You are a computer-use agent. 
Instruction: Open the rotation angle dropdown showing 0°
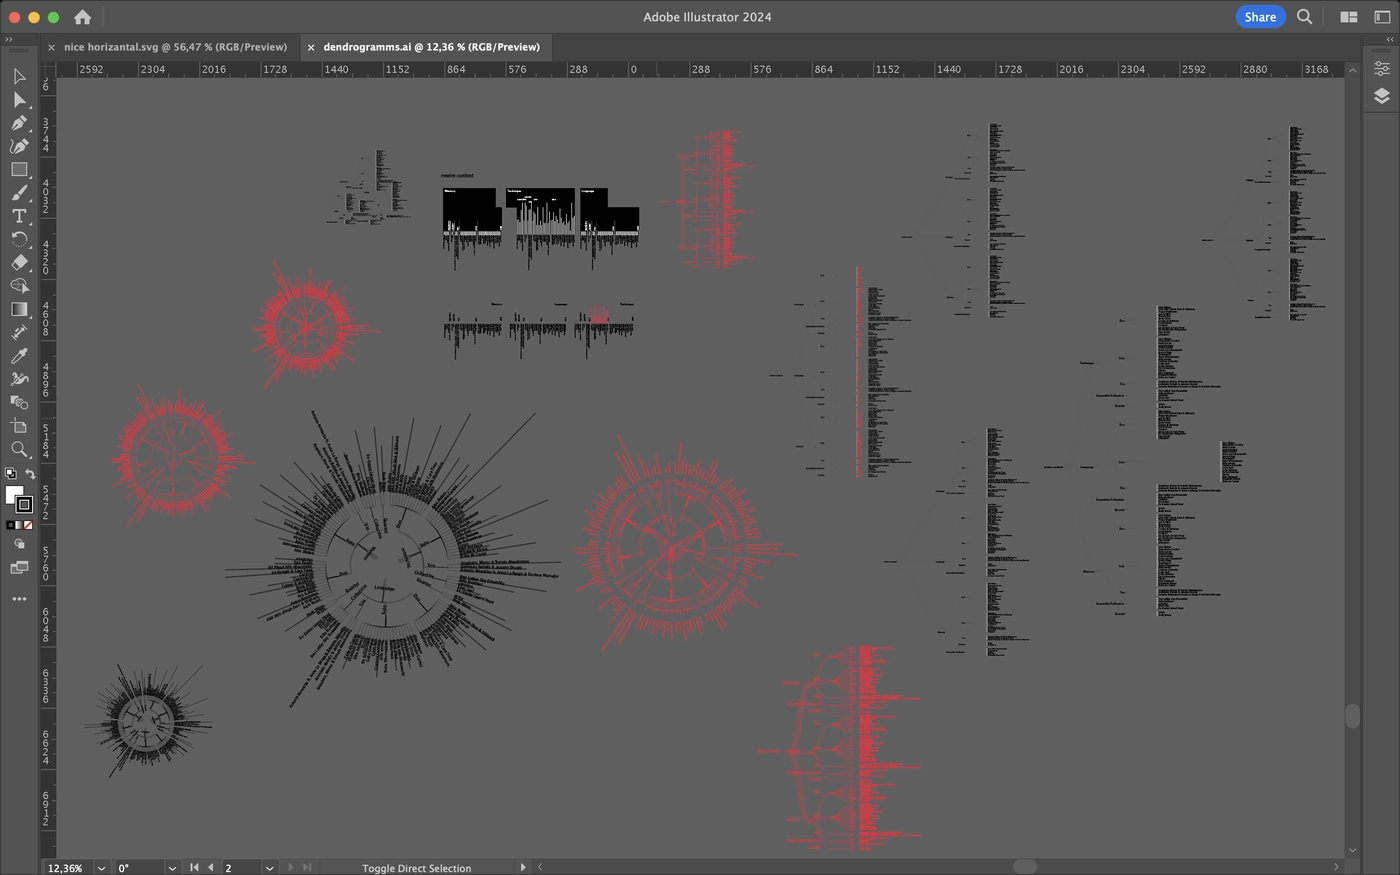[170, 868]
